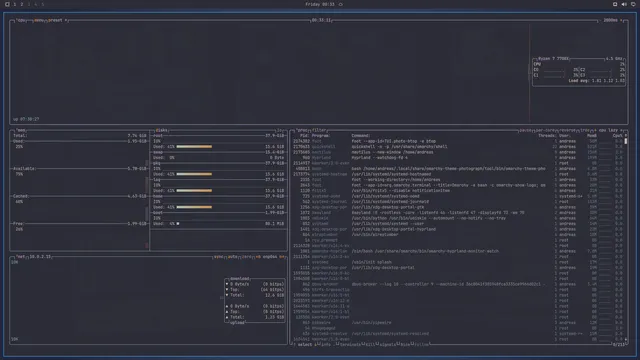The image size is (640, 360).
Task: Open info option at proc box bottom
Action: [325, 344]
